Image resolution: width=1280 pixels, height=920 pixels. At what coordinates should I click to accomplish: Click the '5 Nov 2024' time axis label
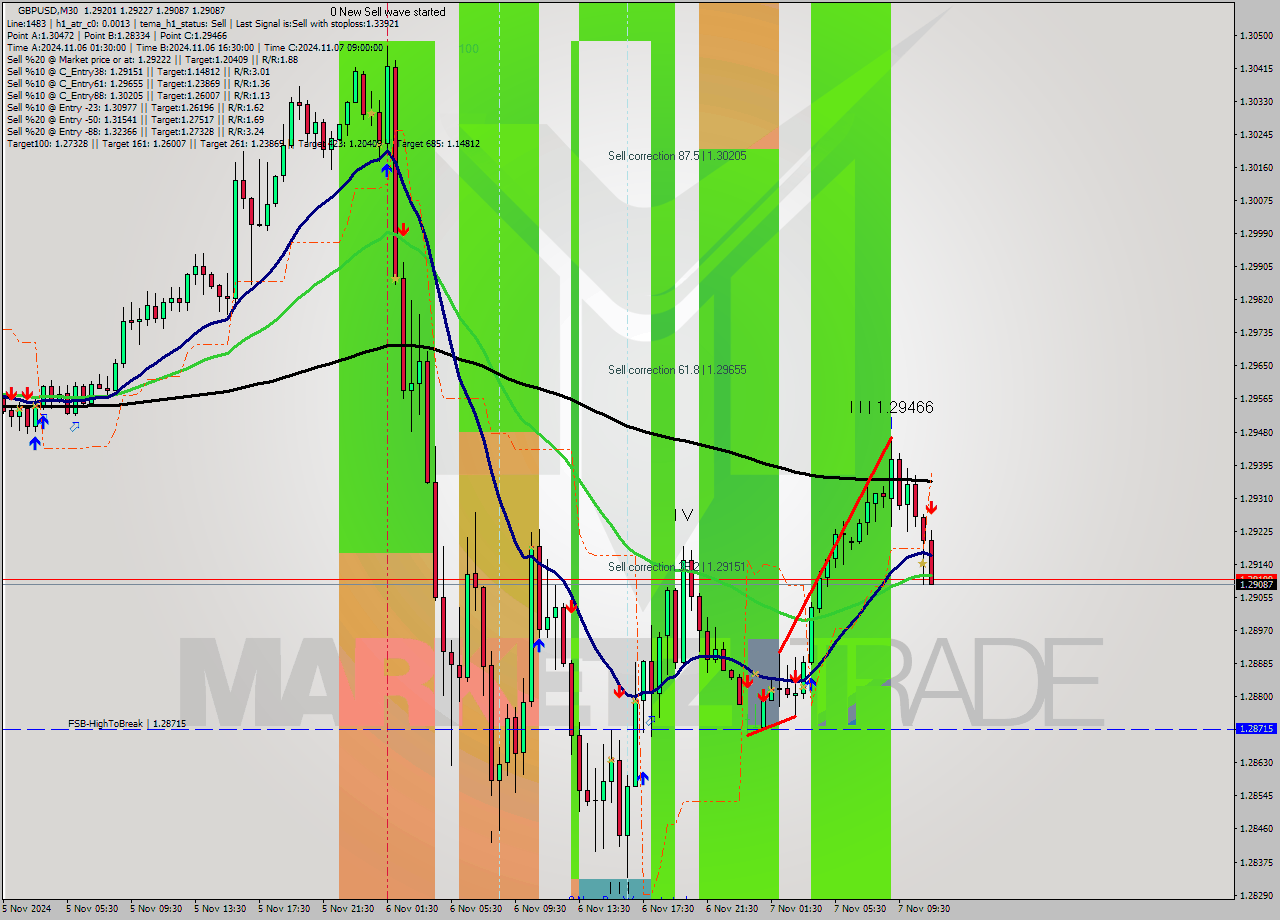tap(27, 909)
